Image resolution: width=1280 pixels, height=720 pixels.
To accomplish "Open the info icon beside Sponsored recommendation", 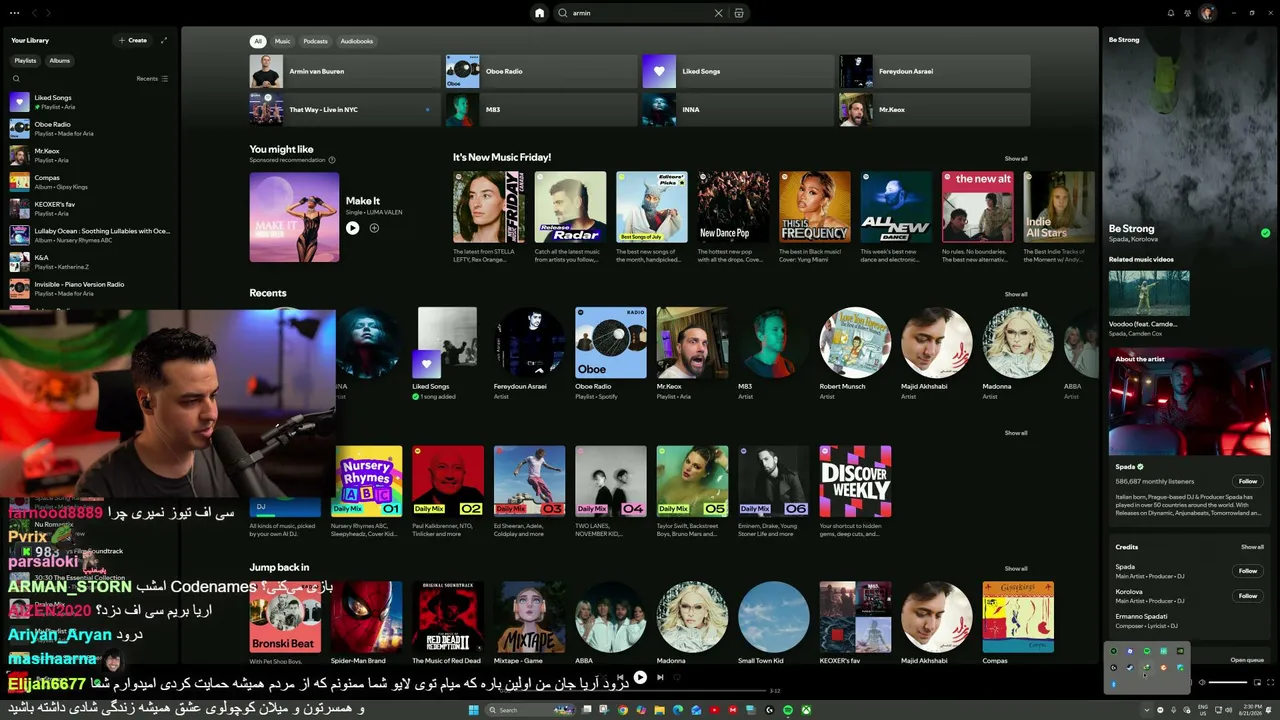I will [332, 160].
